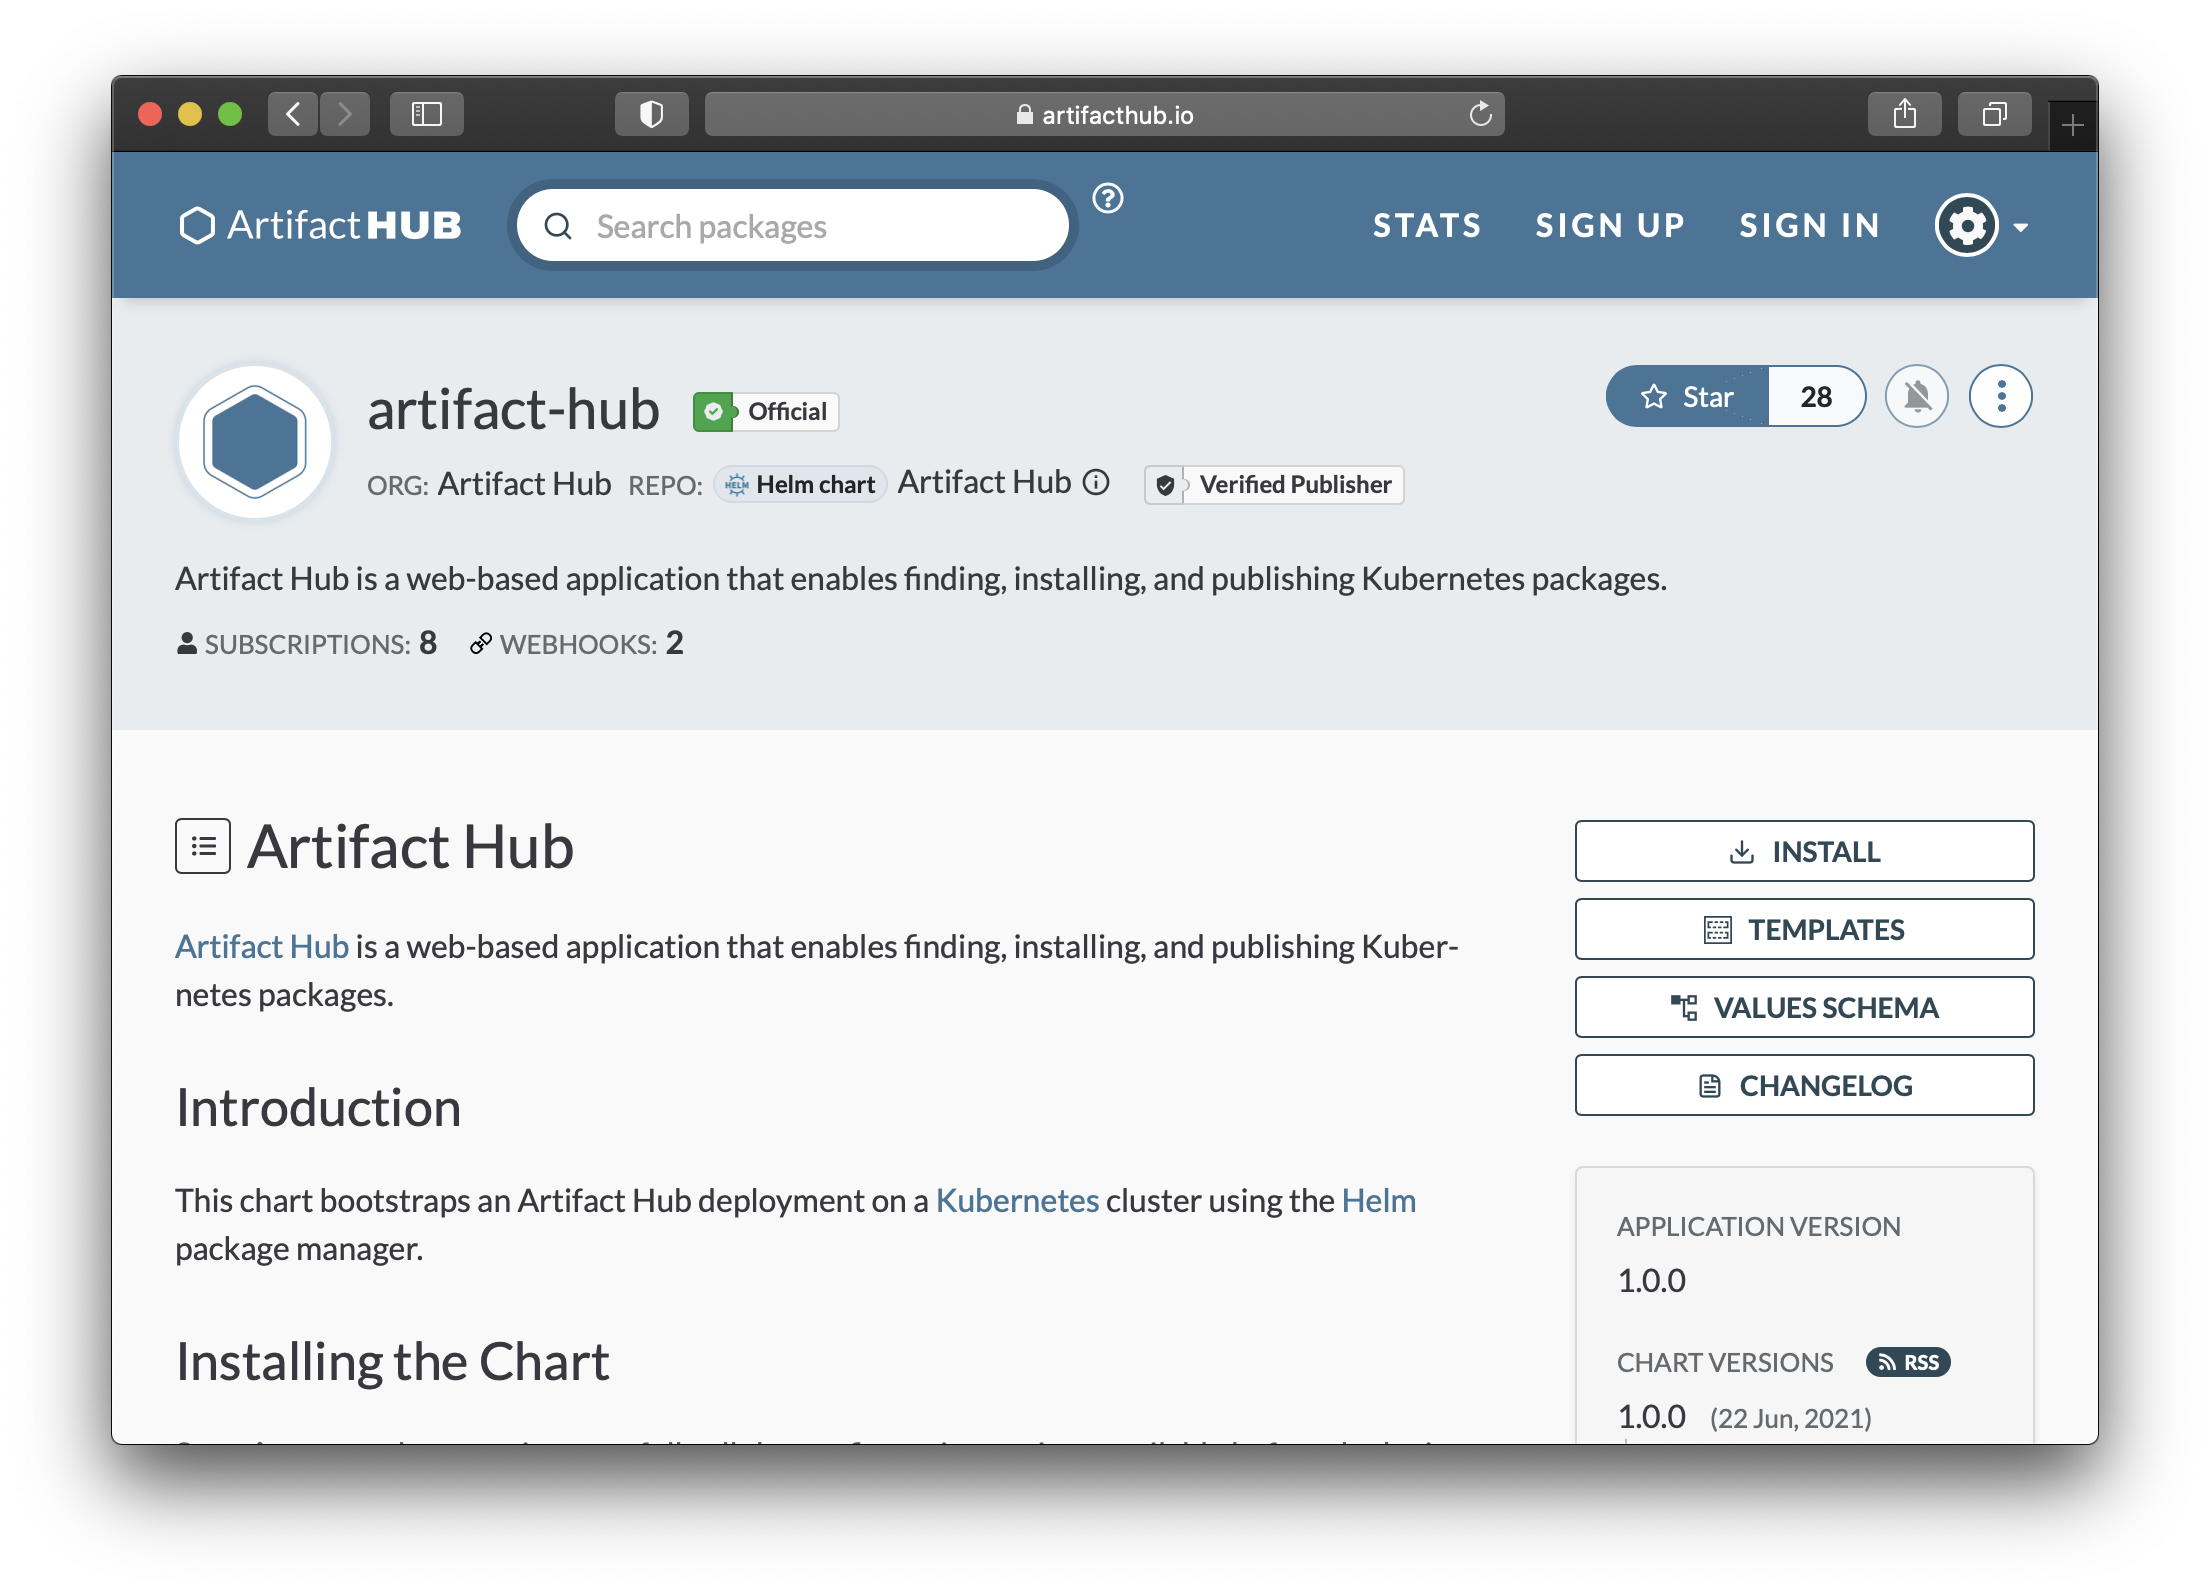Click the three-dot more options icon

(1999, 396)
